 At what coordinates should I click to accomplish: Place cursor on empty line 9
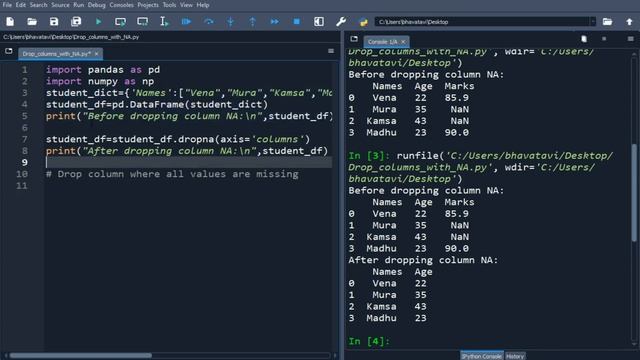[189, 162]
